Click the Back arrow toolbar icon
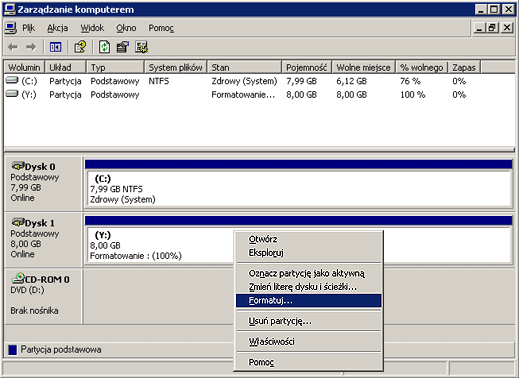Screen dimensions: 519x378 point(13,47)
